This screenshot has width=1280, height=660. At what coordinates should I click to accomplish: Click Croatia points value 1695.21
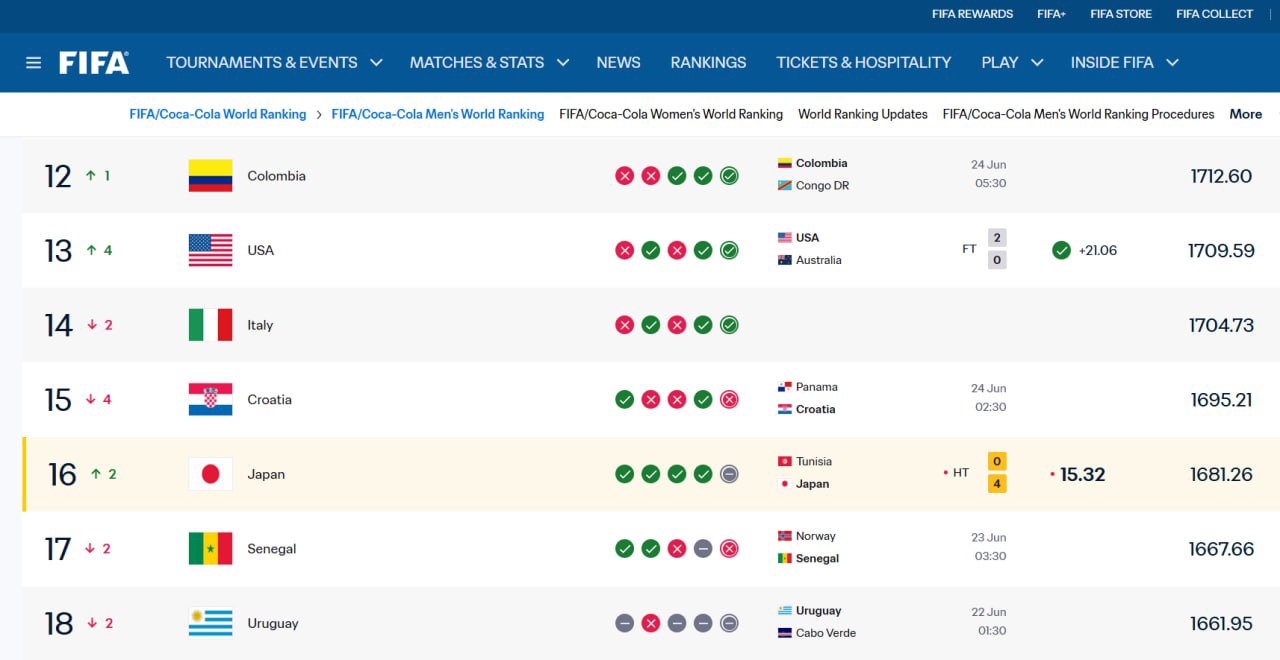[1221, 400]
